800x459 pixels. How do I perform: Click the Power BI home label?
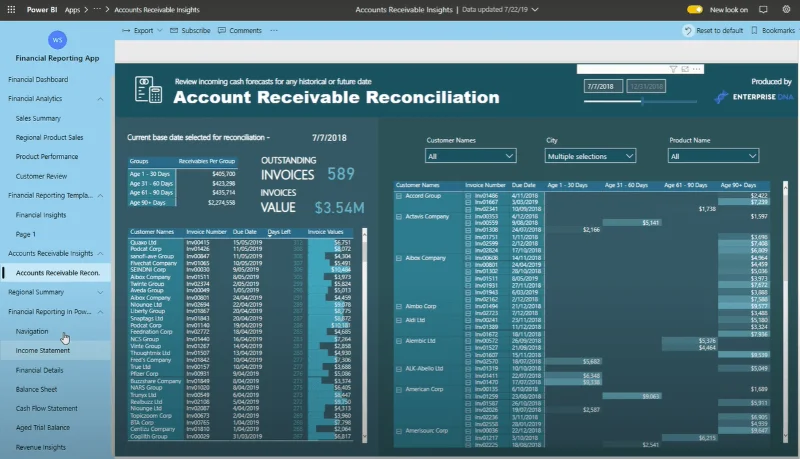[42, 10]
